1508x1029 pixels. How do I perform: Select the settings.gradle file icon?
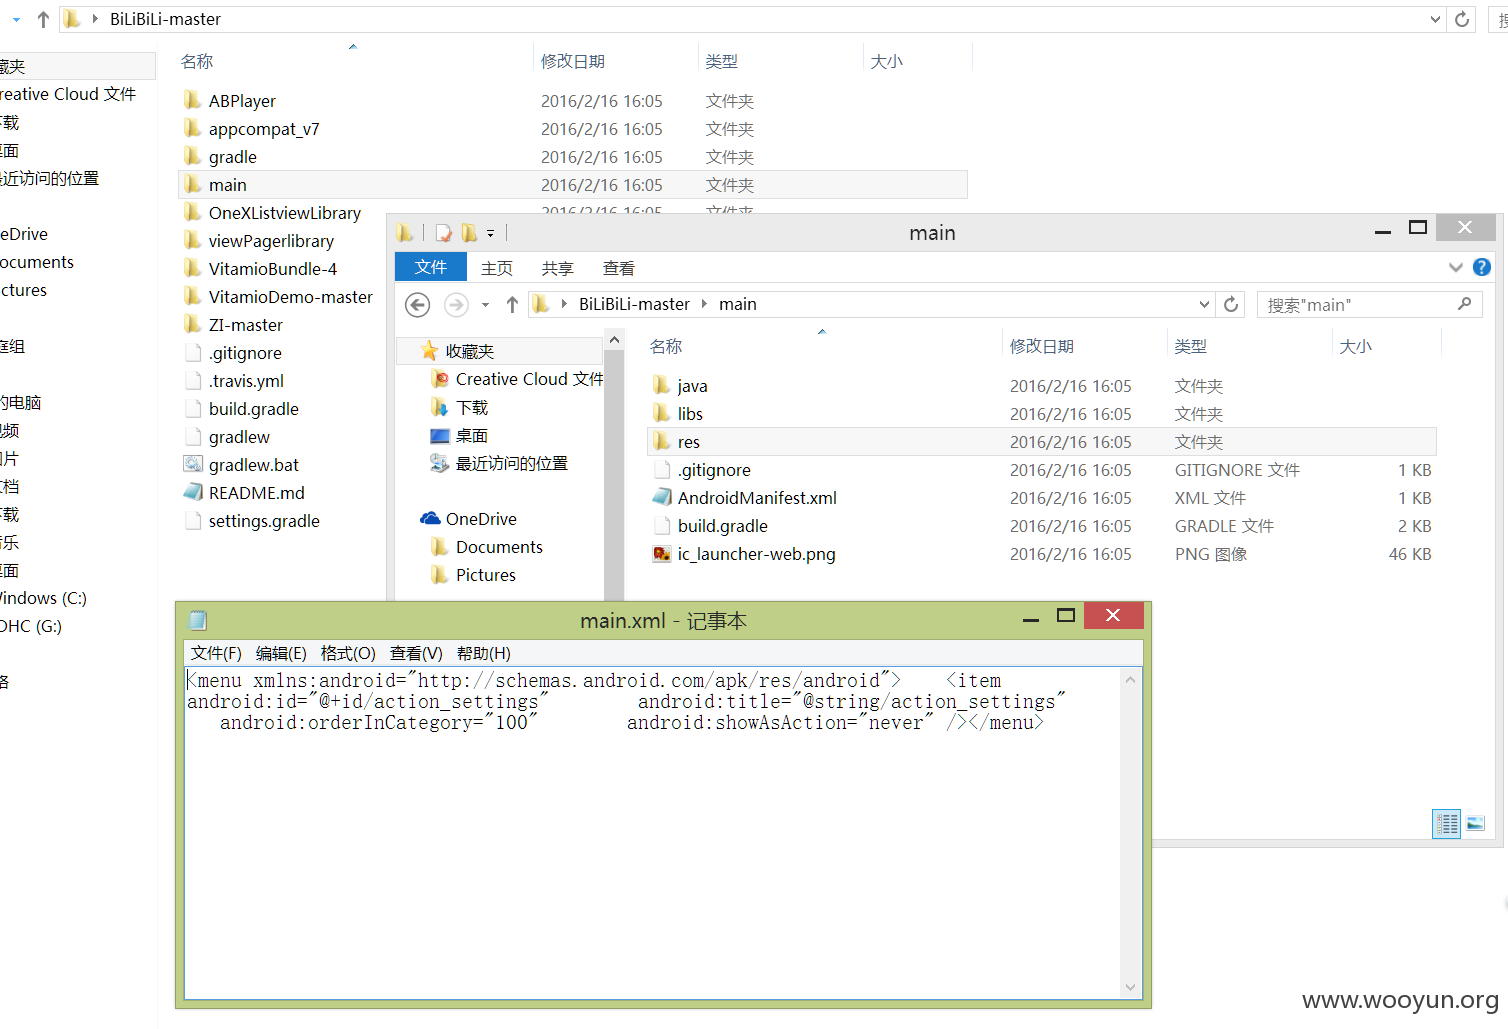click(193, 521)
